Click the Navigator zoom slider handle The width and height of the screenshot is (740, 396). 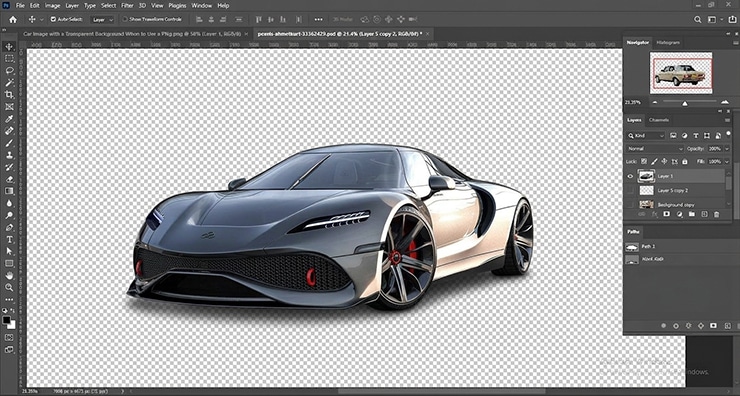[x=684, y=103]
